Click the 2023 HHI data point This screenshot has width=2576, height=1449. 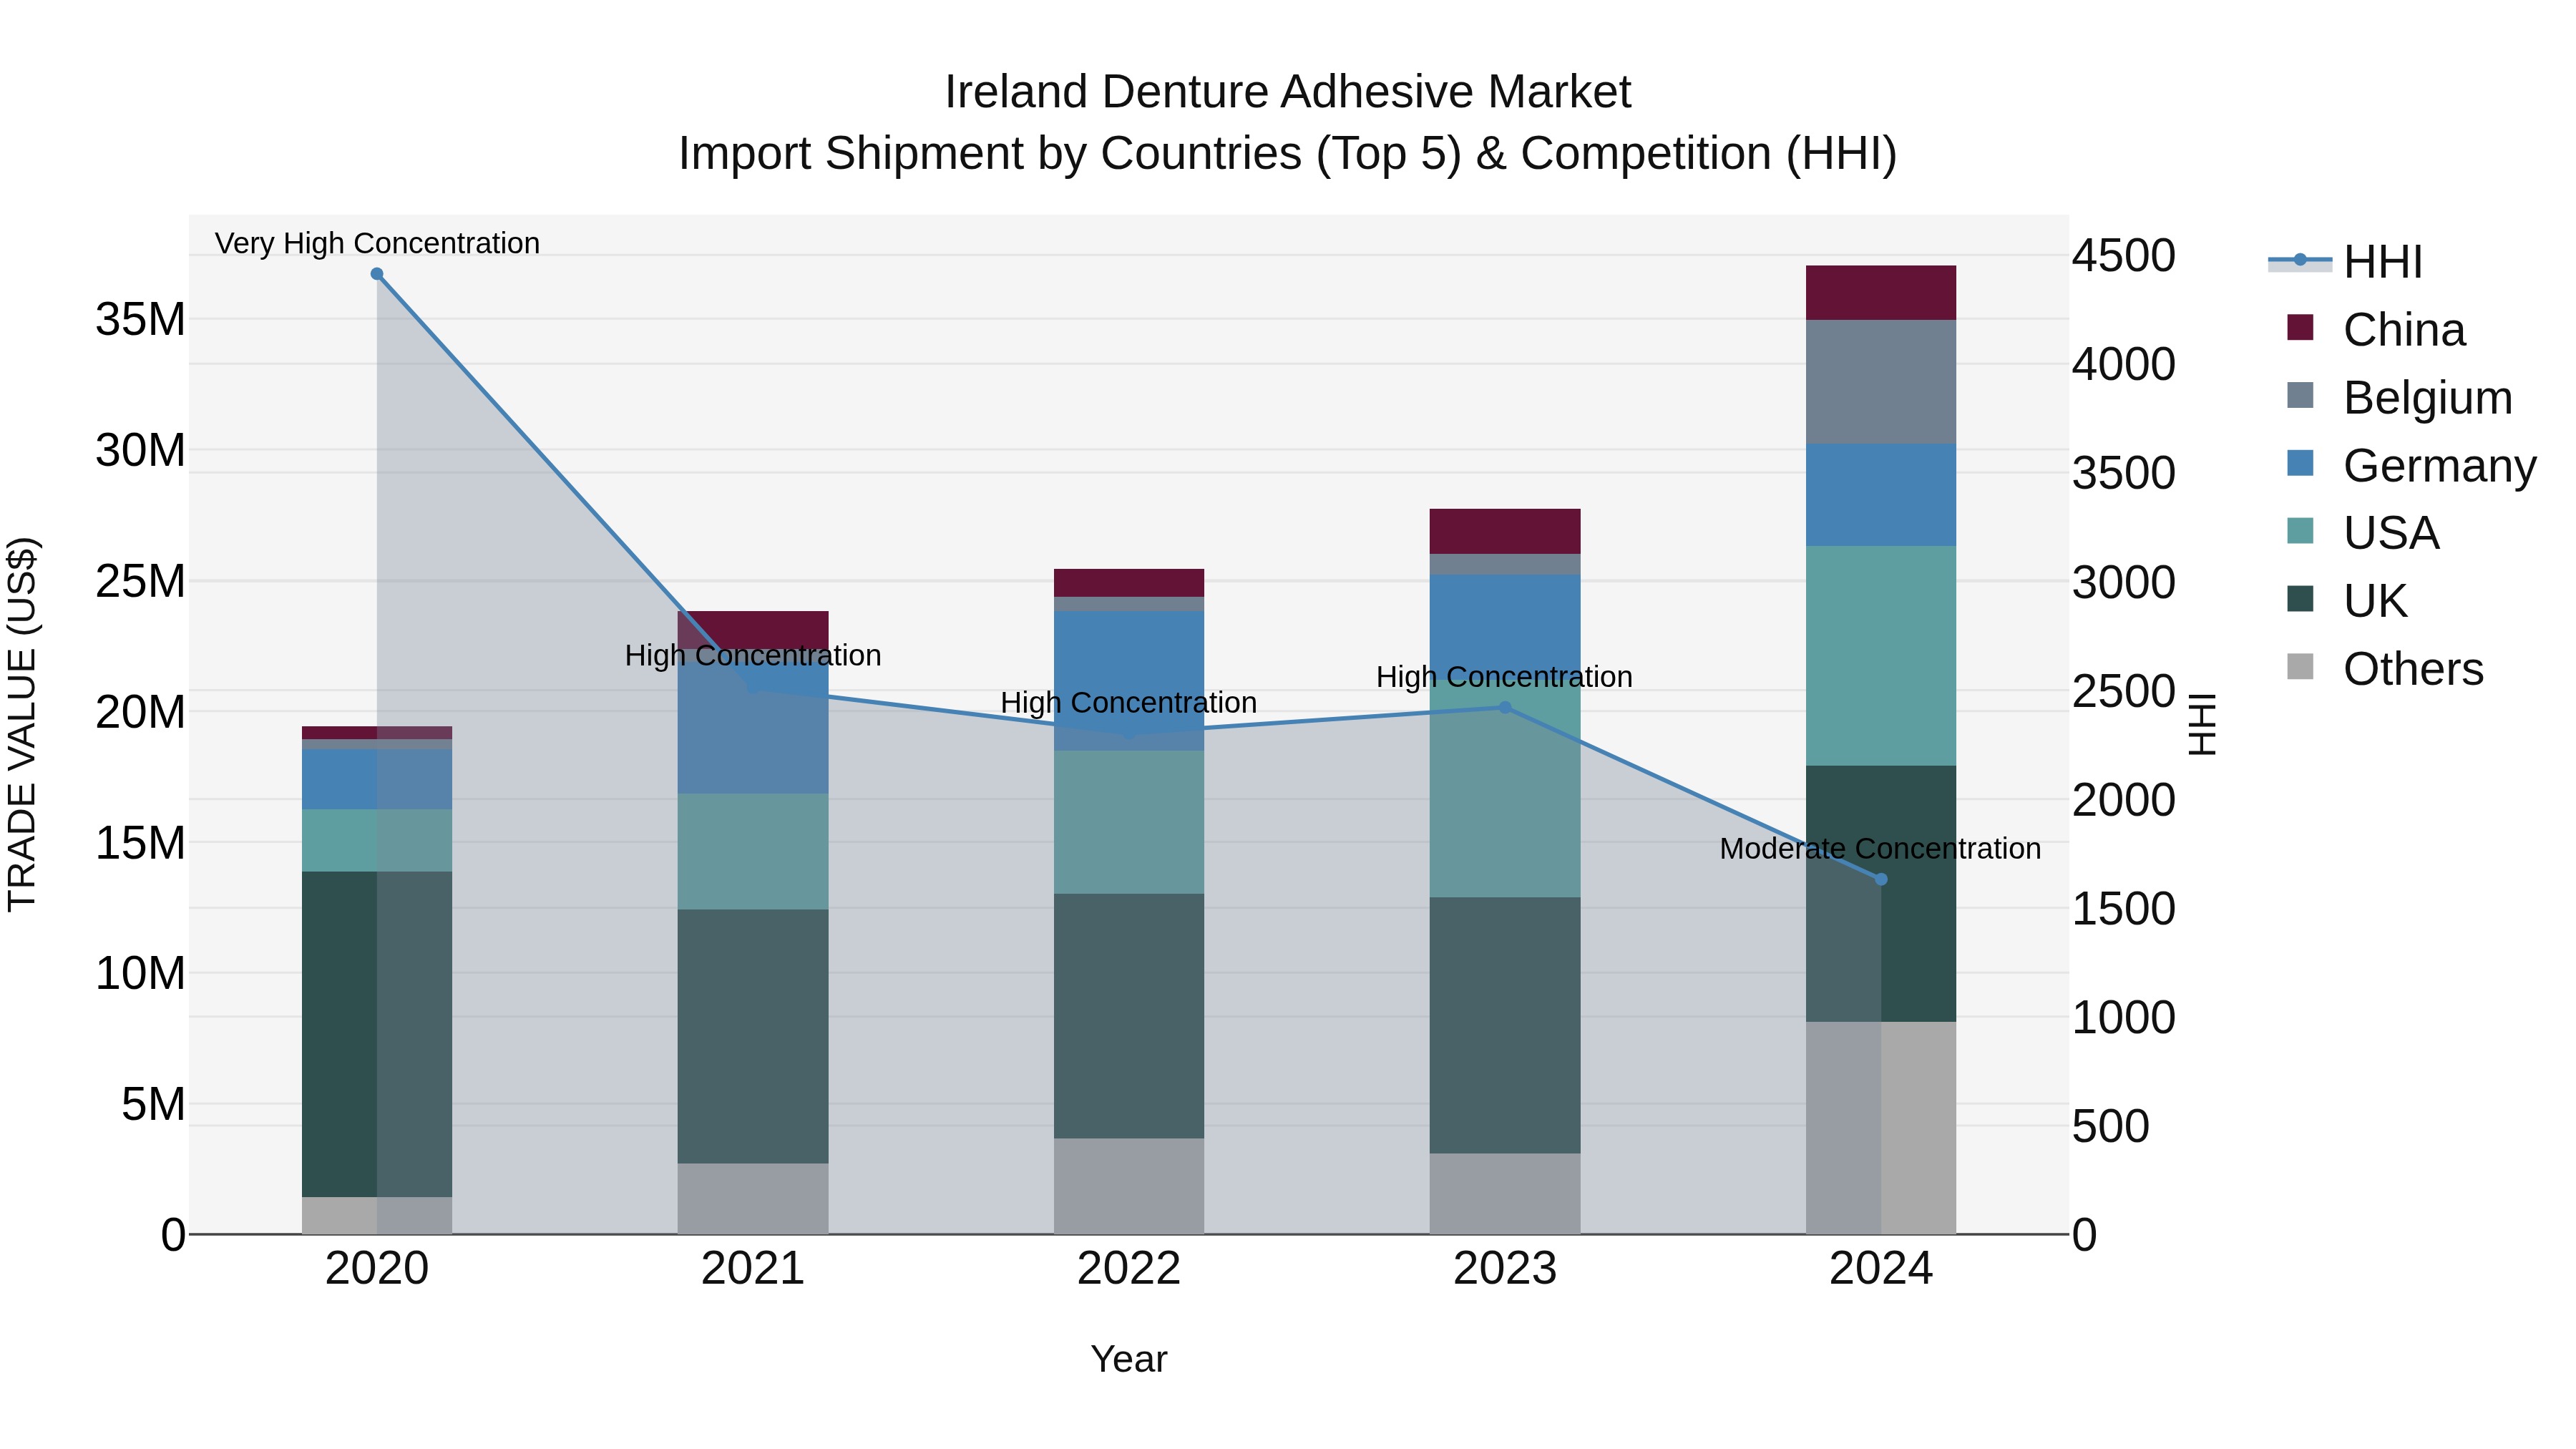tap(1505, 708)
